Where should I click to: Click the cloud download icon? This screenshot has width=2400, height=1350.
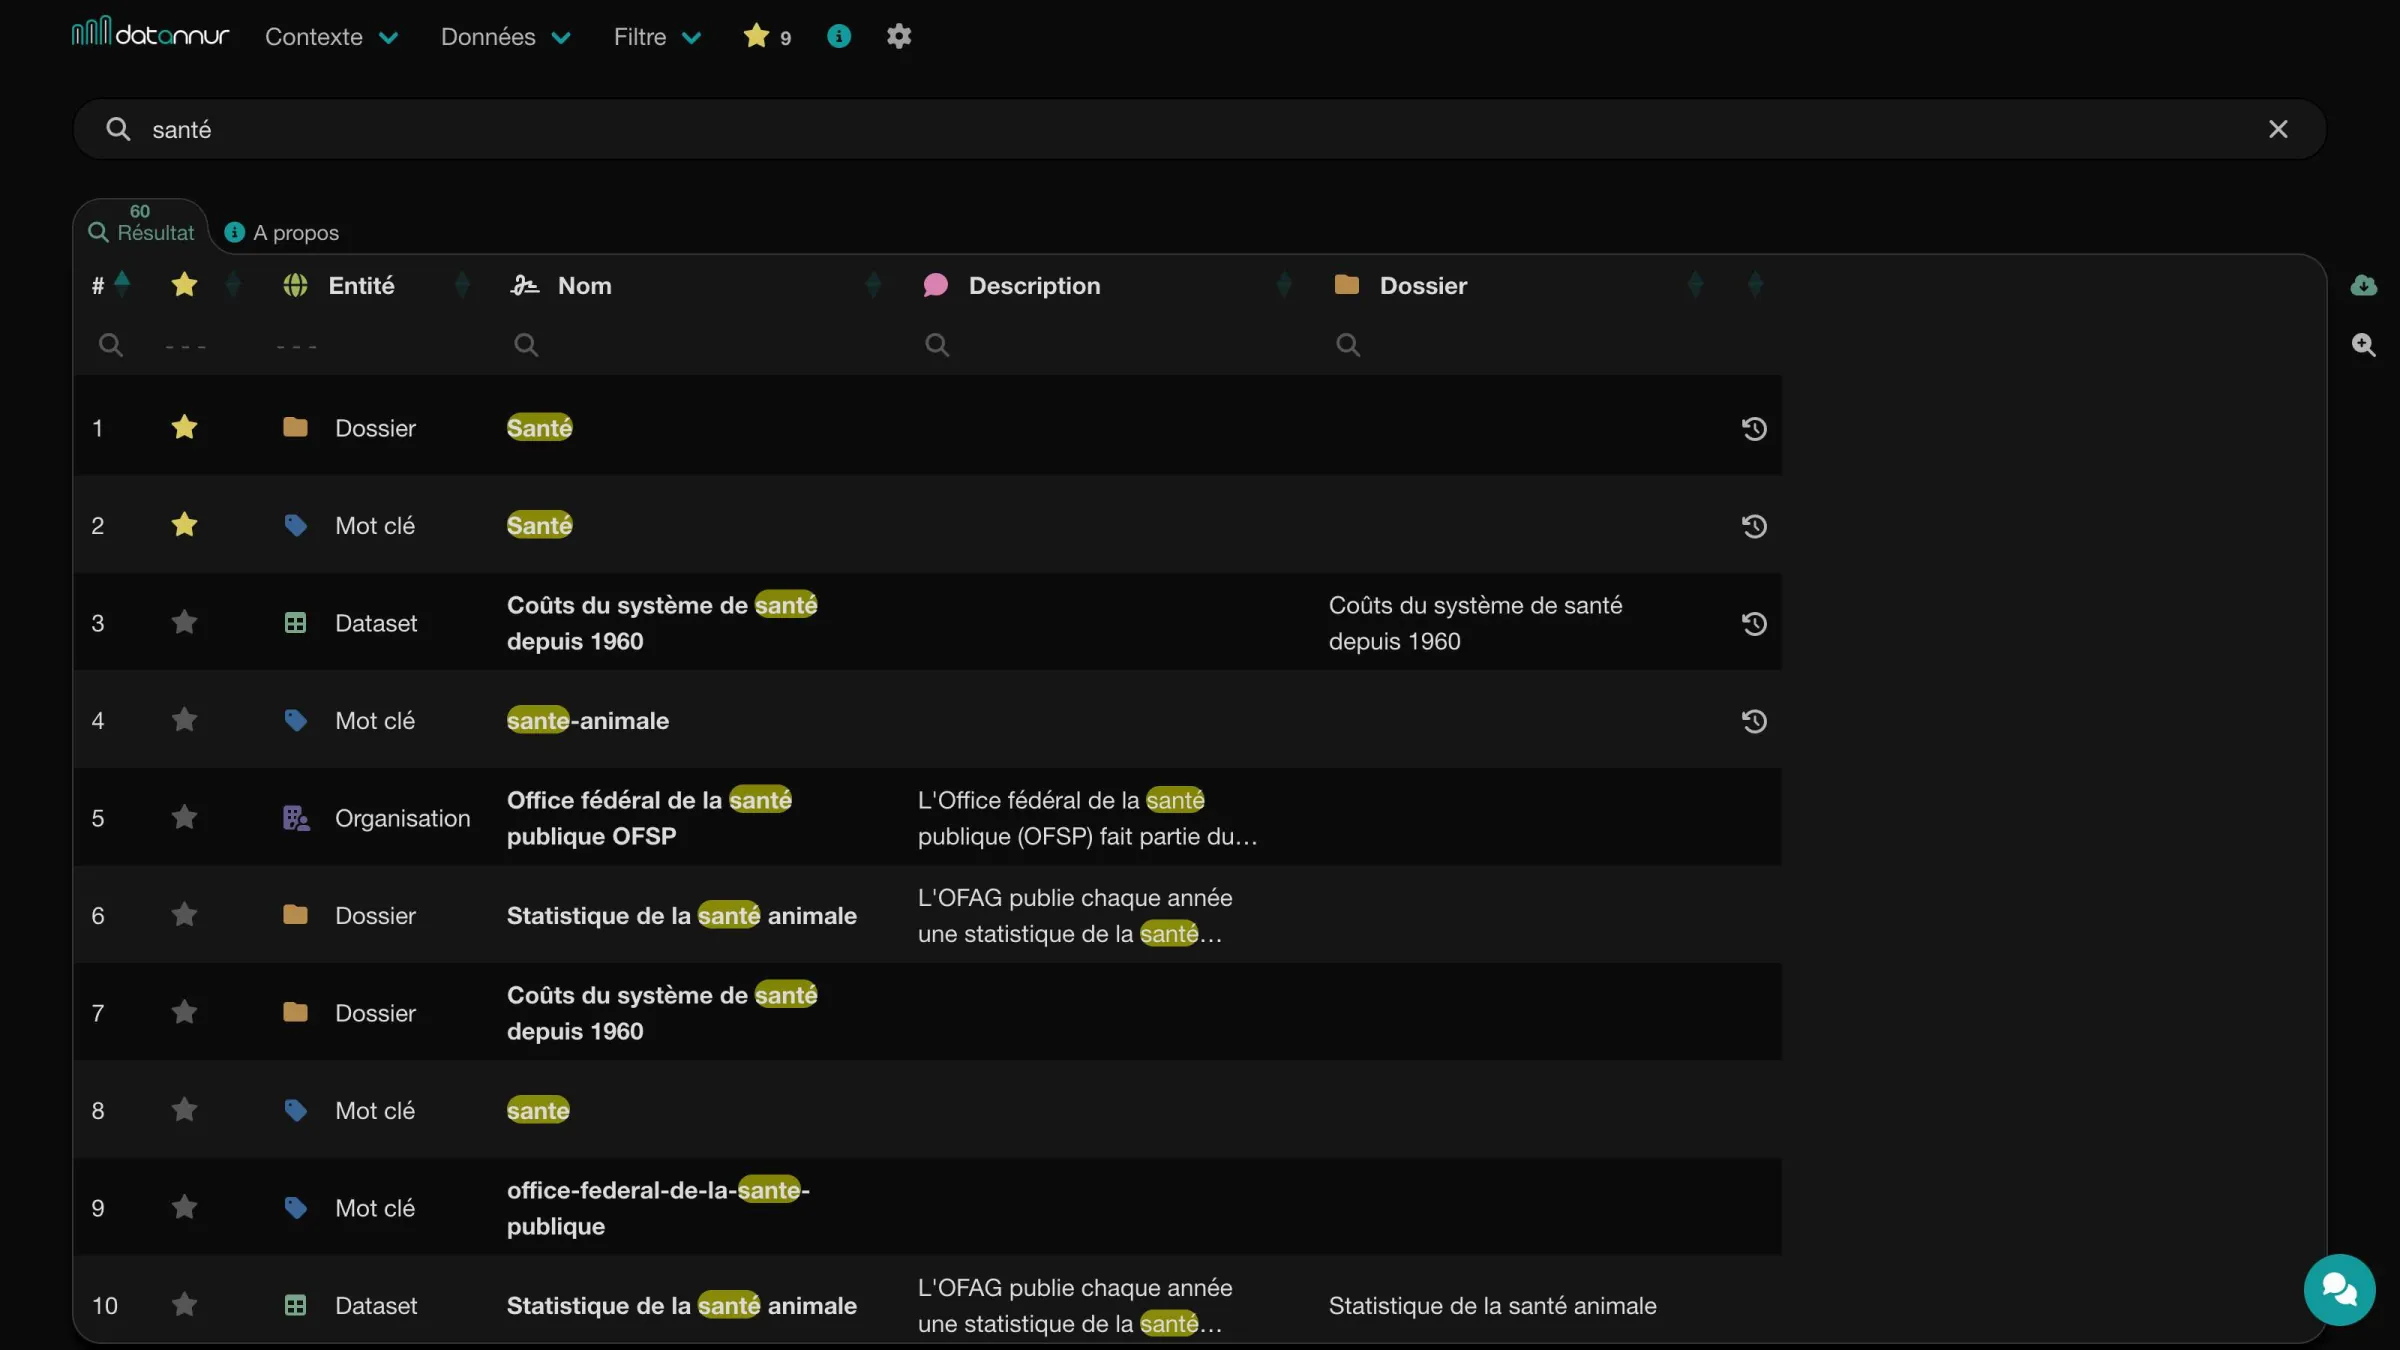coord(2363,285)
